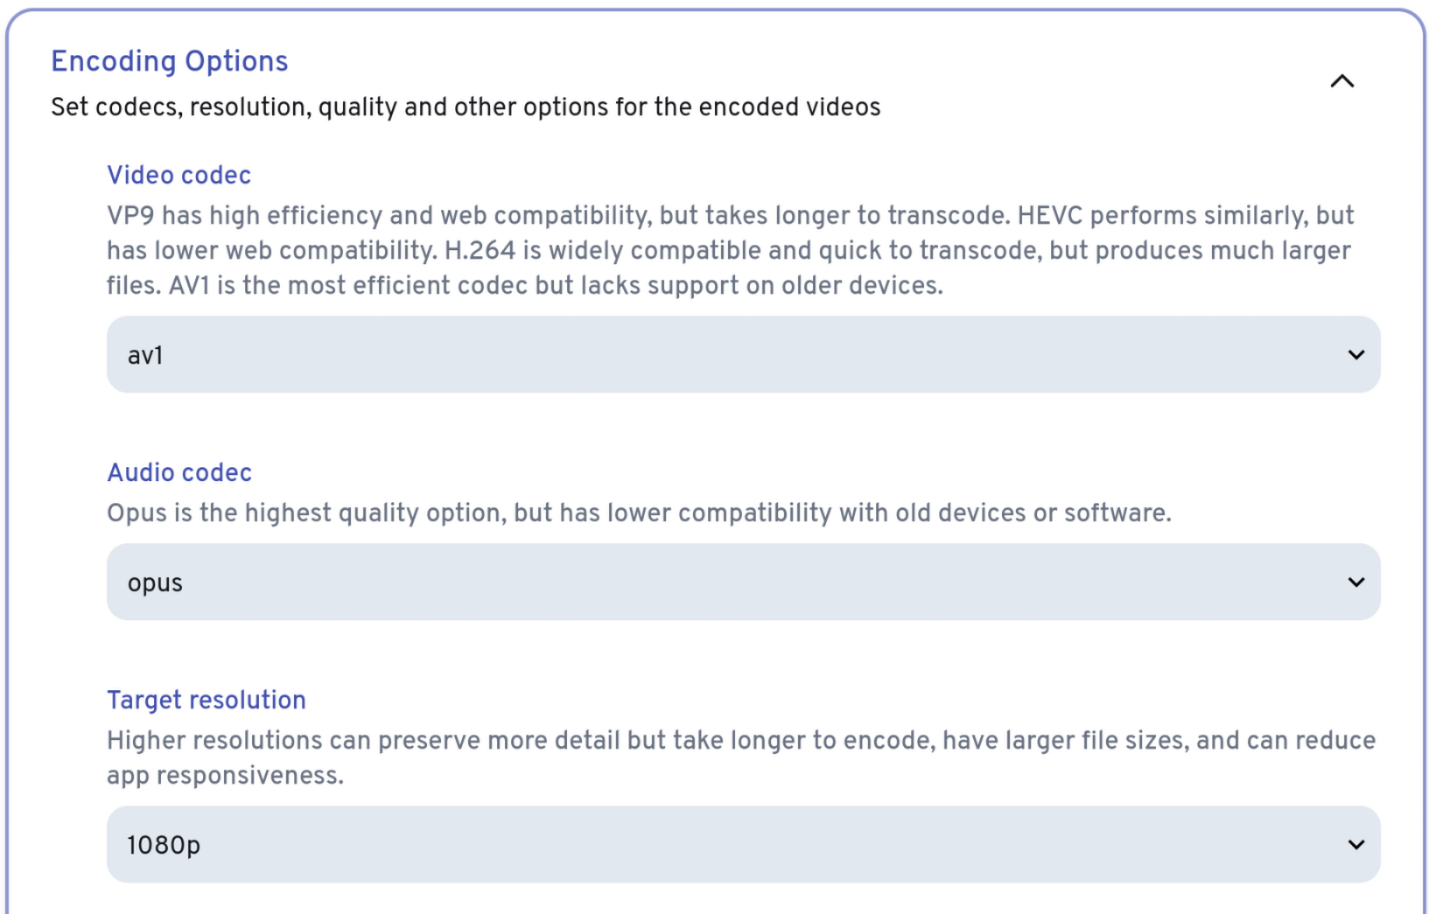Screen dimensions: 1429x914
Task: Click the 'Set codecs, resolution, quality' subtitle
Action: 465,107
